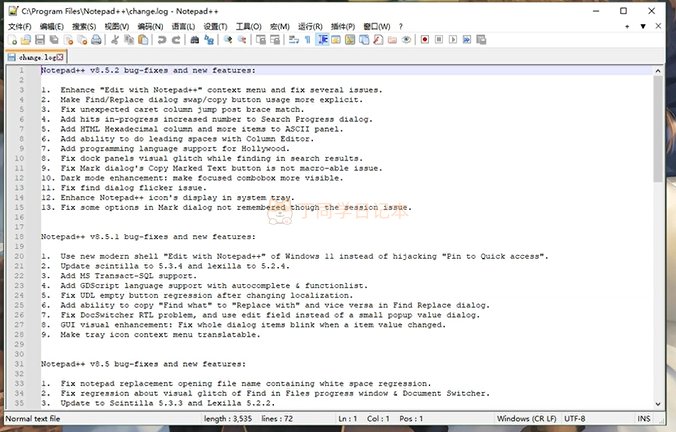The height and width of the screenshot is (432, 676).
Task: Open the 搜索(S) menu
Action: coord(84,27)
